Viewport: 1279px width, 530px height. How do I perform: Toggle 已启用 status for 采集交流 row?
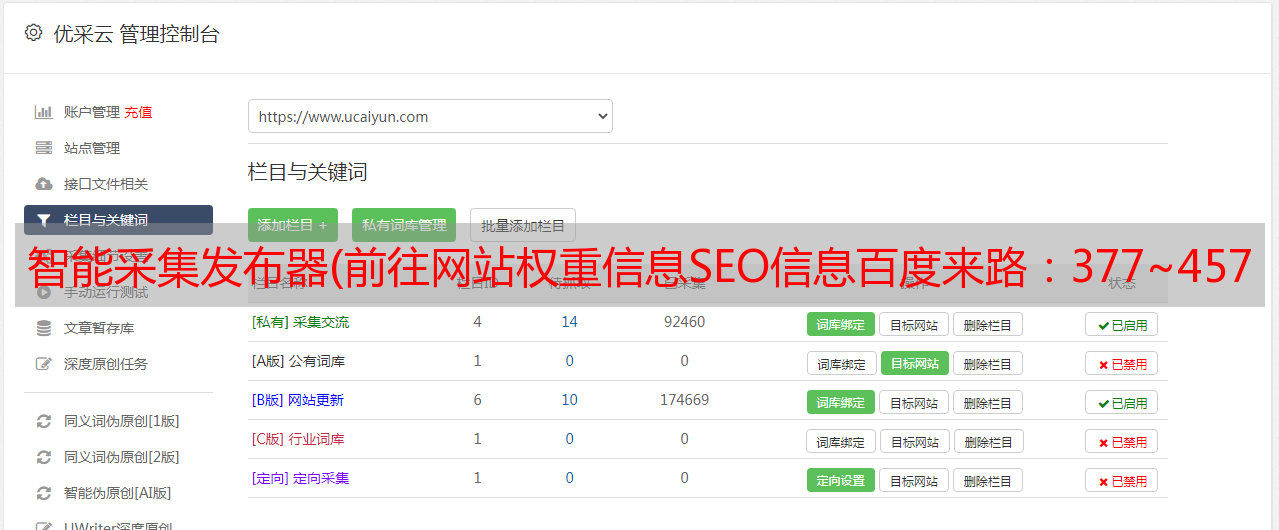pos(1122,324)
